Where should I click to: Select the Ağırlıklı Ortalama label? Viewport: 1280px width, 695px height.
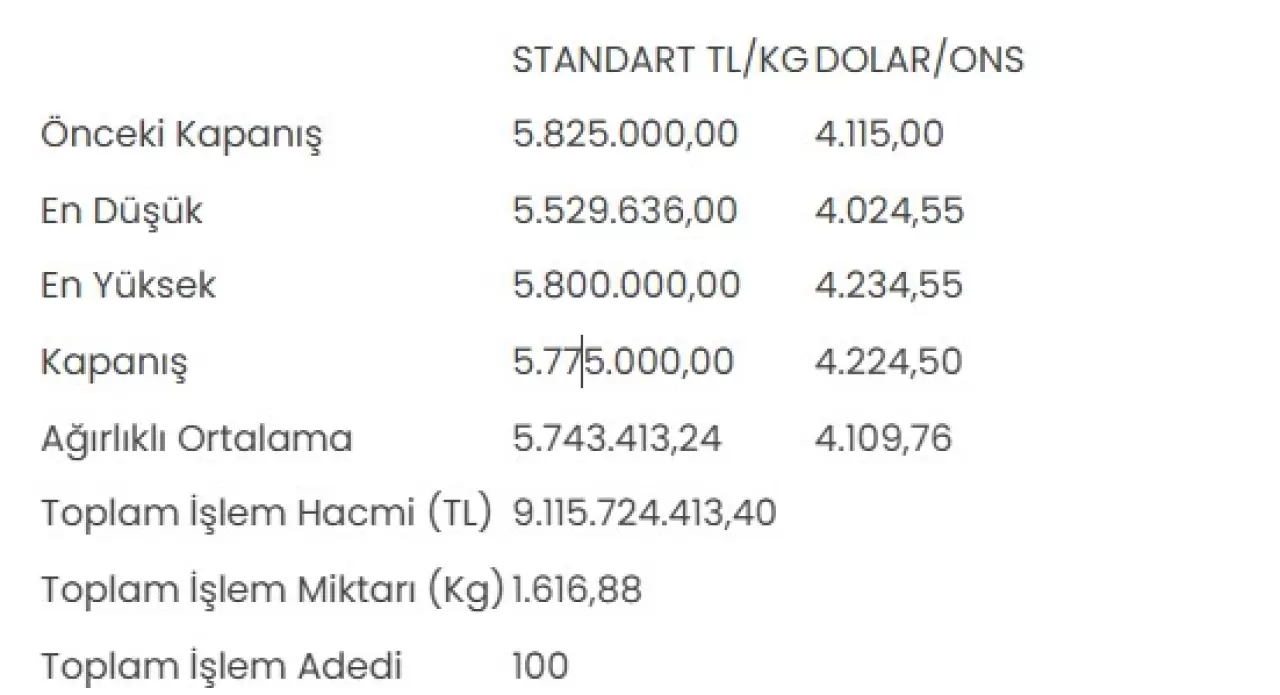point(196,438)
